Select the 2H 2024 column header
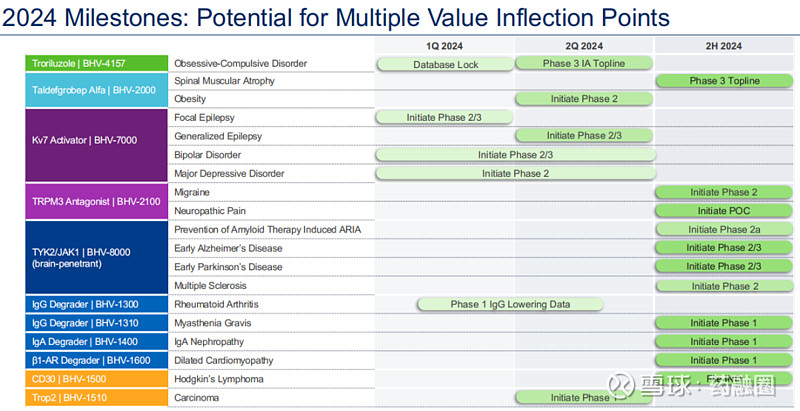This screenshot has width=800, height=411. pyautogui.click(x=724, y=46)
